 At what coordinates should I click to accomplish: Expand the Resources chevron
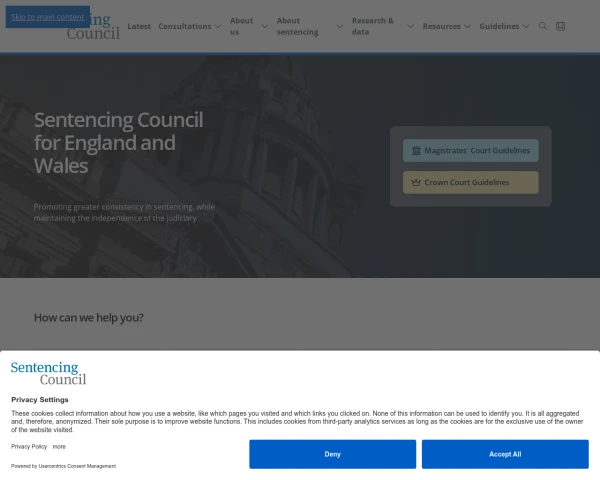coord(467,26)
